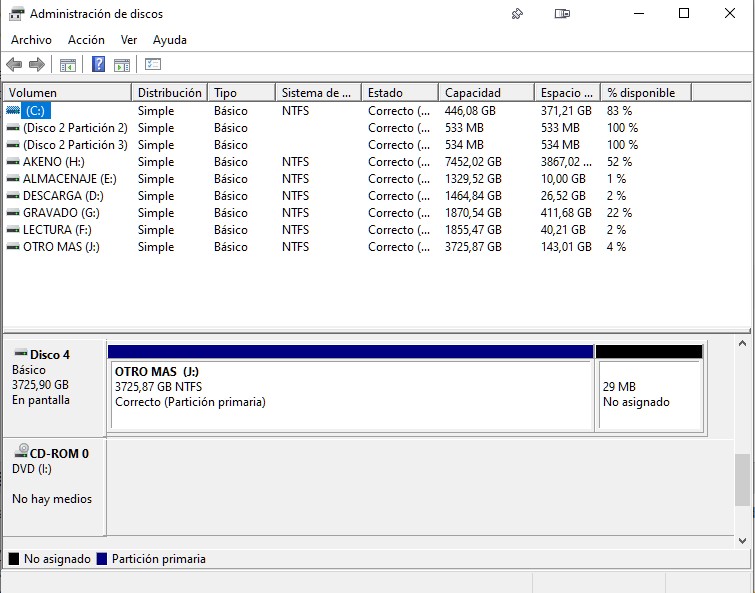The width and height of the screenshot is (755, 593).
Task: Show/hide action pane toolbar icon
Action: (122, 64)
